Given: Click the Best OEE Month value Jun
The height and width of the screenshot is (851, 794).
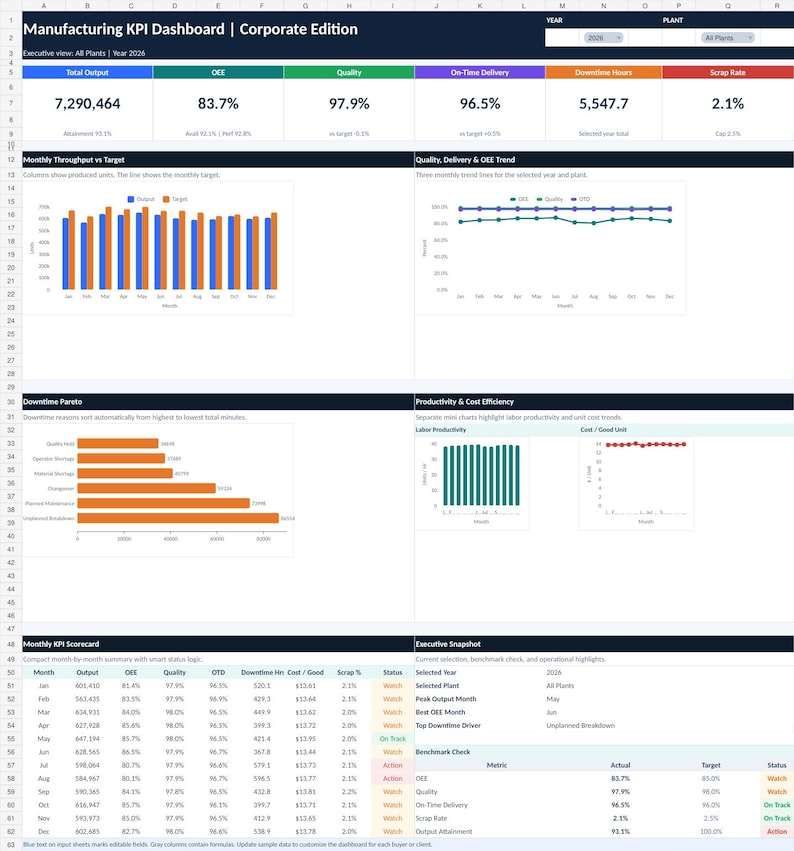Looking at the screenshot, I should 551,713.
